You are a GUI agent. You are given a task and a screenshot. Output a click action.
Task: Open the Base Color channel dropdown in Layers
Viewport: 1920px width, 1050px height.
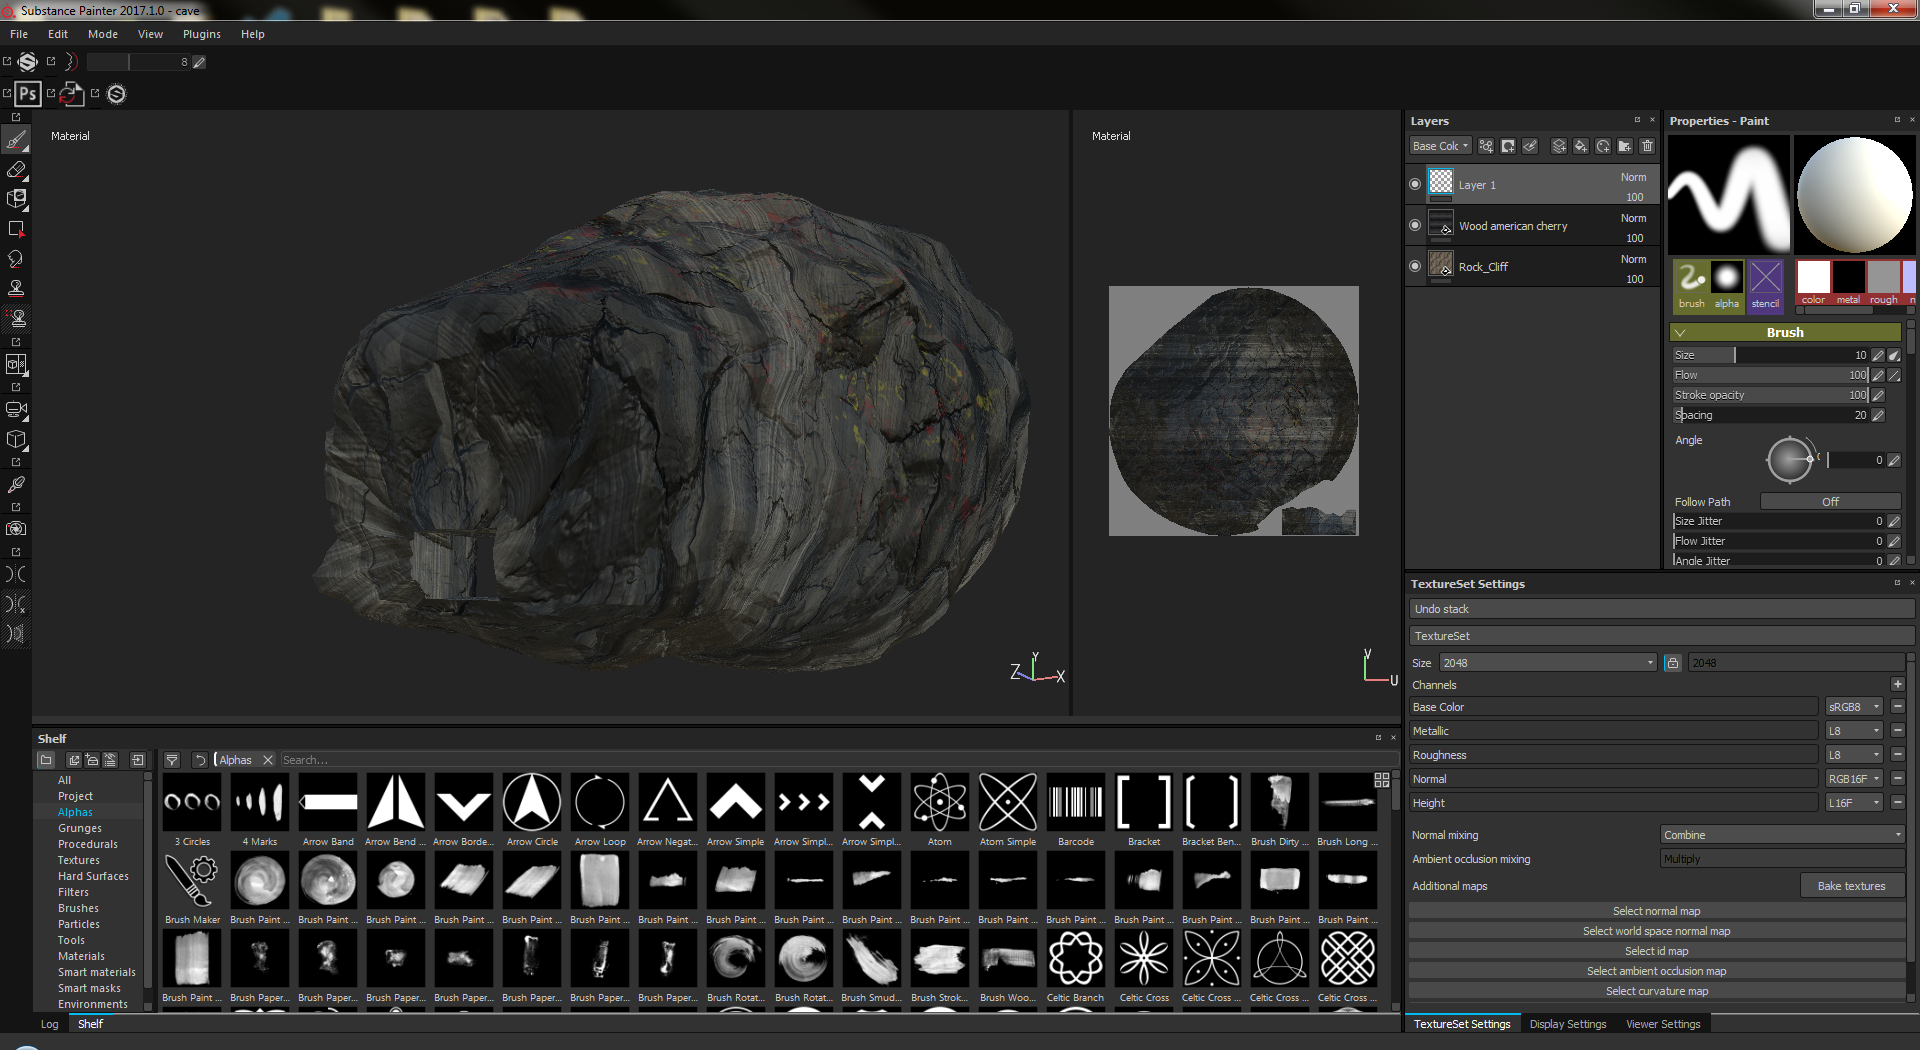point(1440,146)
